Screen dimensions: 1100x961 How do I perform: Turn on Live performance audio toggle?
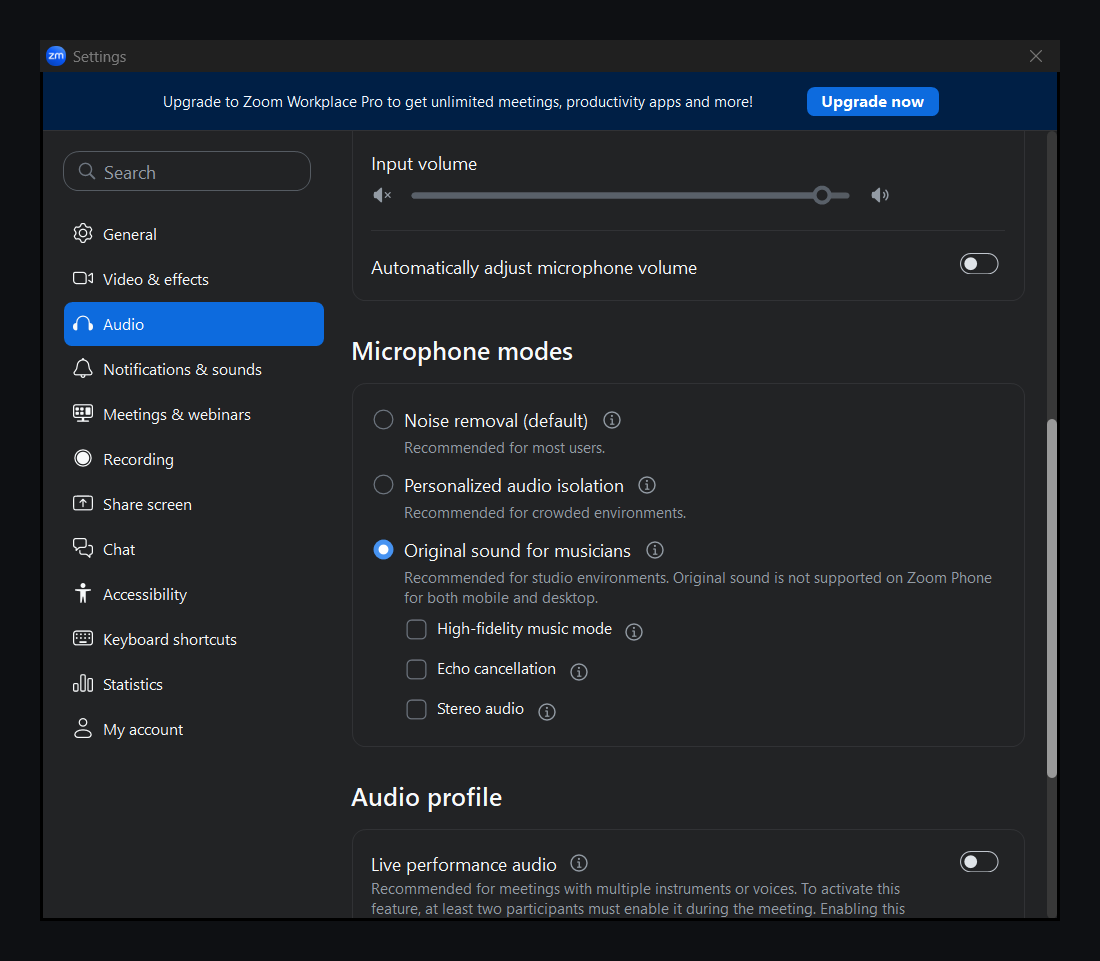click(979, 861)
